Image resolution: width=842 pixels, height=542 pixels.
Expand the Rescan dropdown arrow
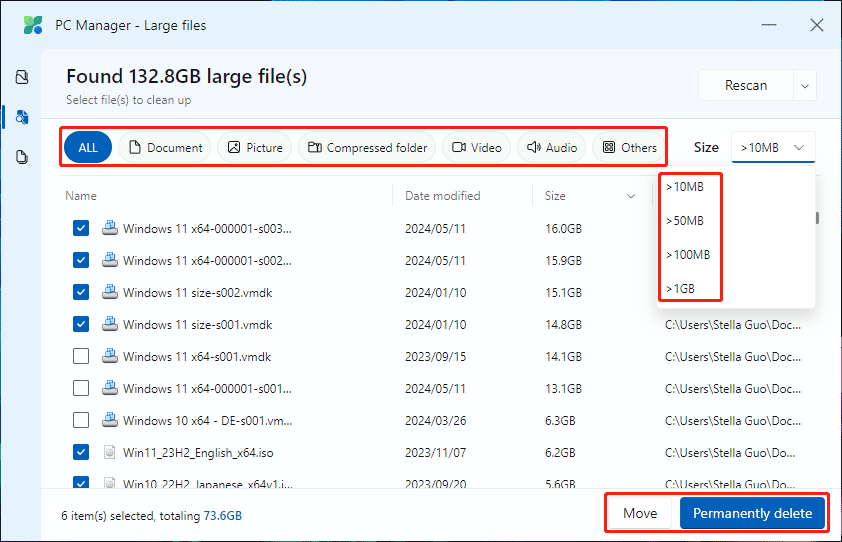(x=804, y=85)
